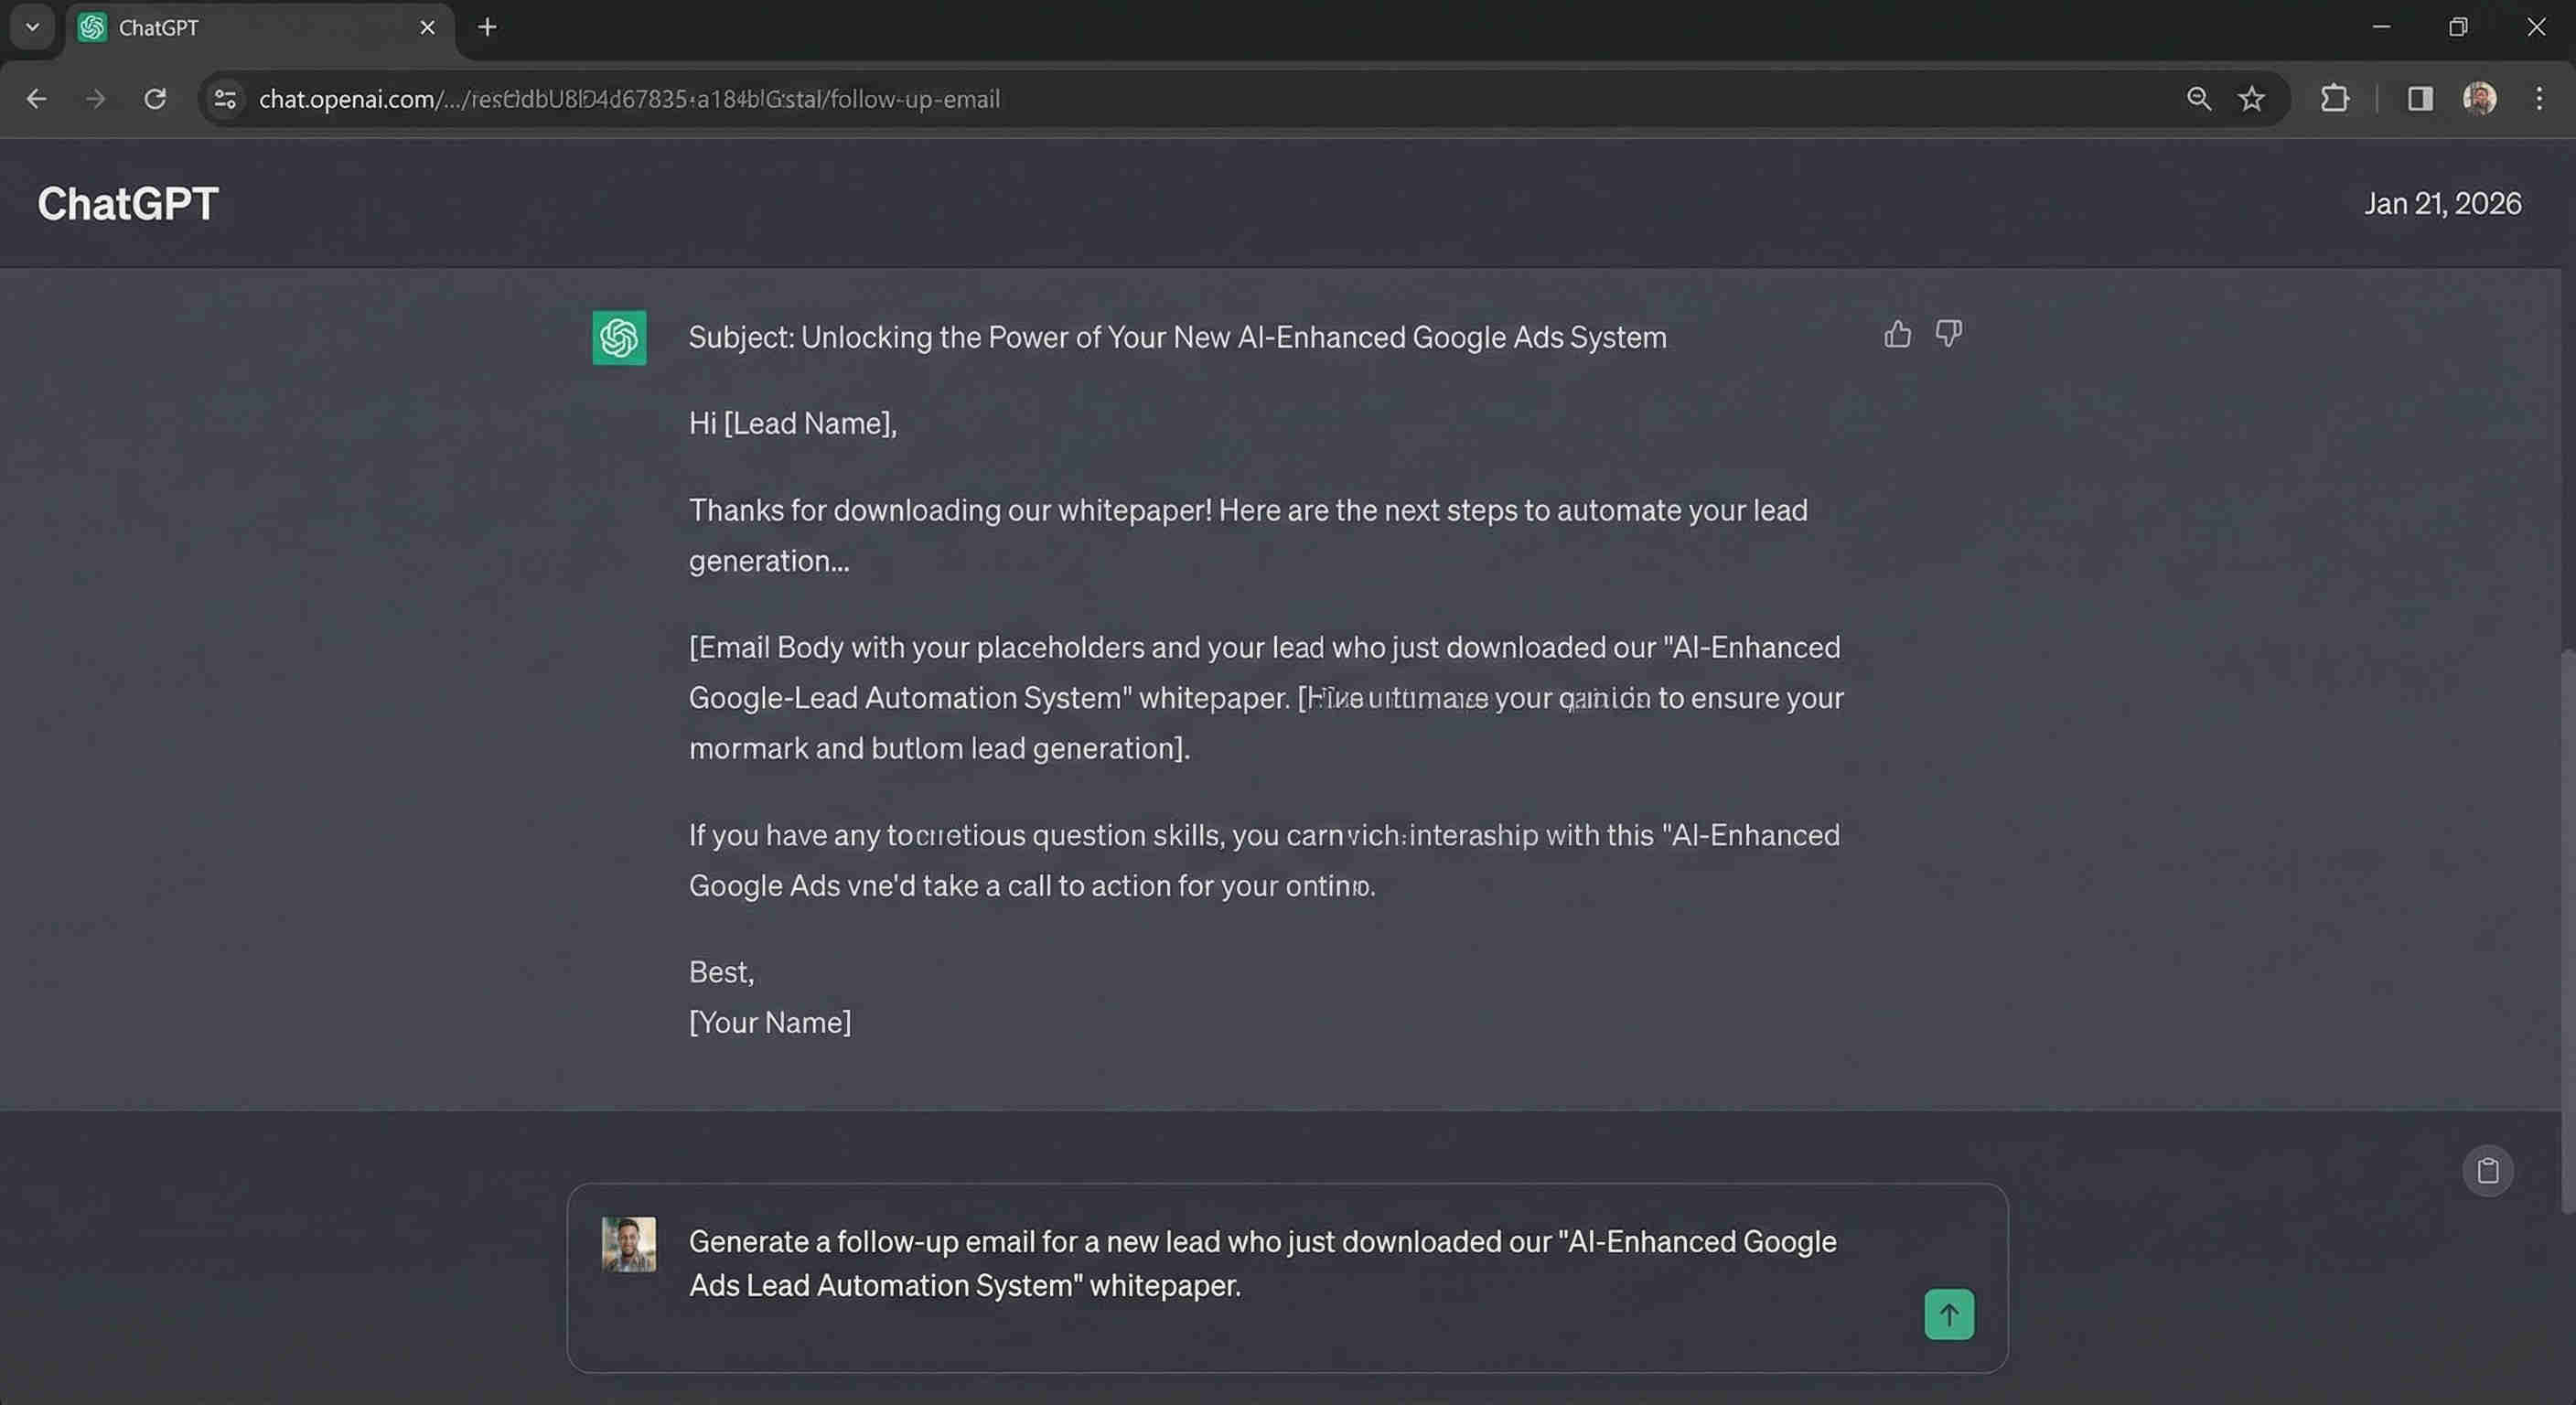The width and height of the screenshot is (2576, 1405).
Task: Click the ChatGPT logo avatar beside the response
Action: (x=619, y=338)
